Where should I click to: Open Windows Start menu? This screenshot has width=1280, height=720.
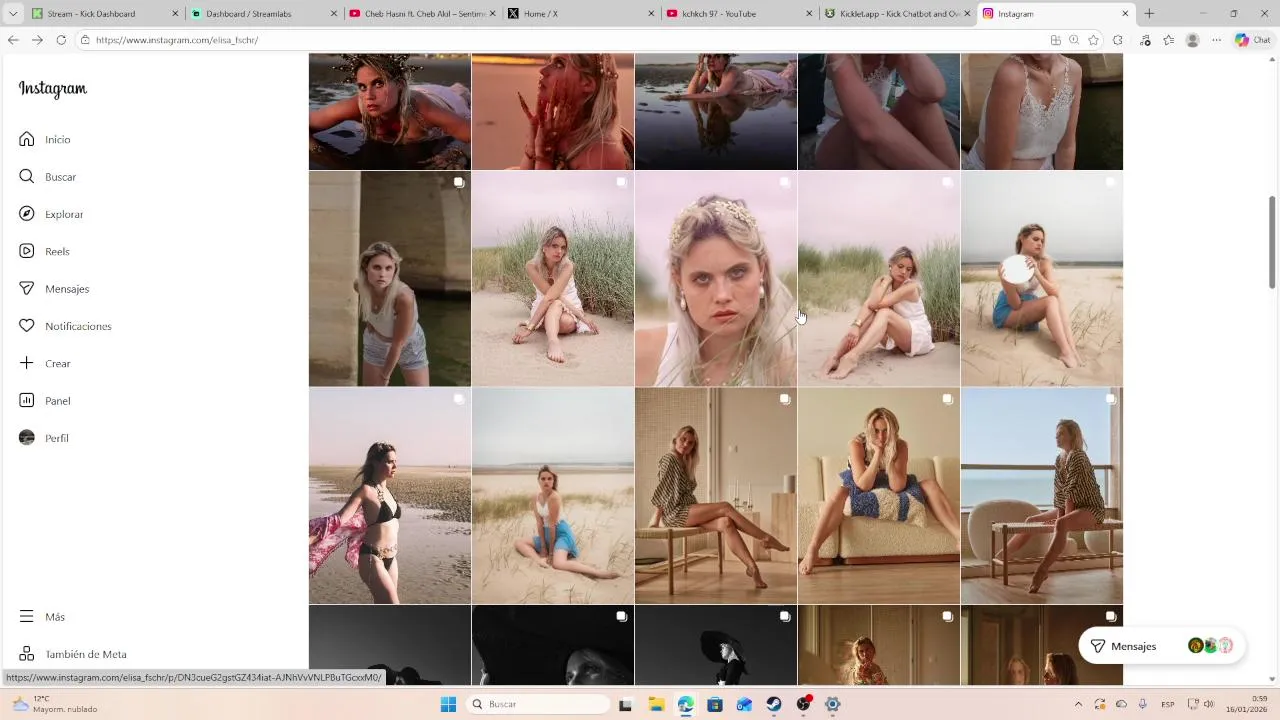point(448,704)
